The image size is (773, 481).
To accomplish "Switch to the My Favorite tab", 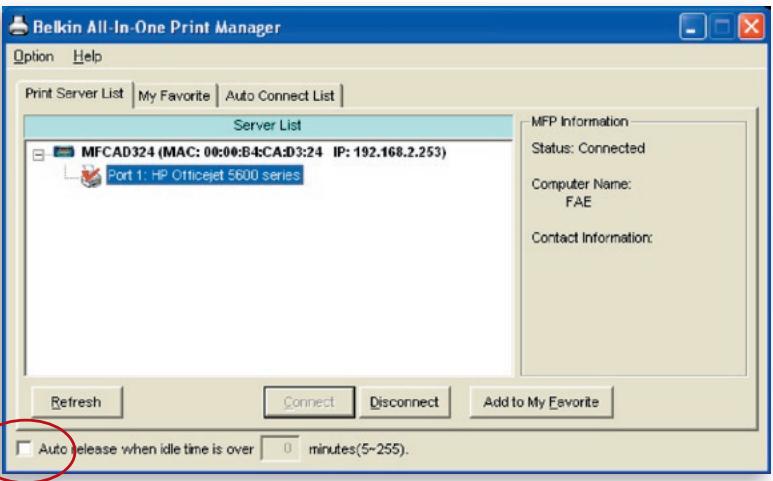I will click(174, 96).
